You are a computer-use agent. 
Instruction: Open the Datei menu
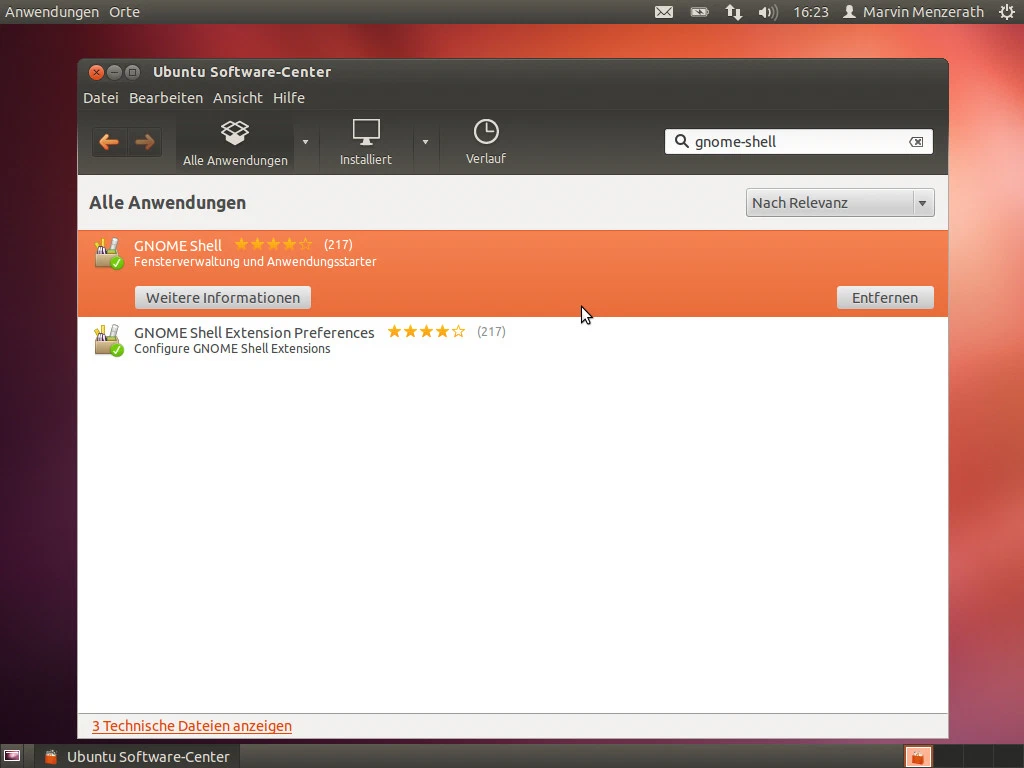click(x=101, y=98)
